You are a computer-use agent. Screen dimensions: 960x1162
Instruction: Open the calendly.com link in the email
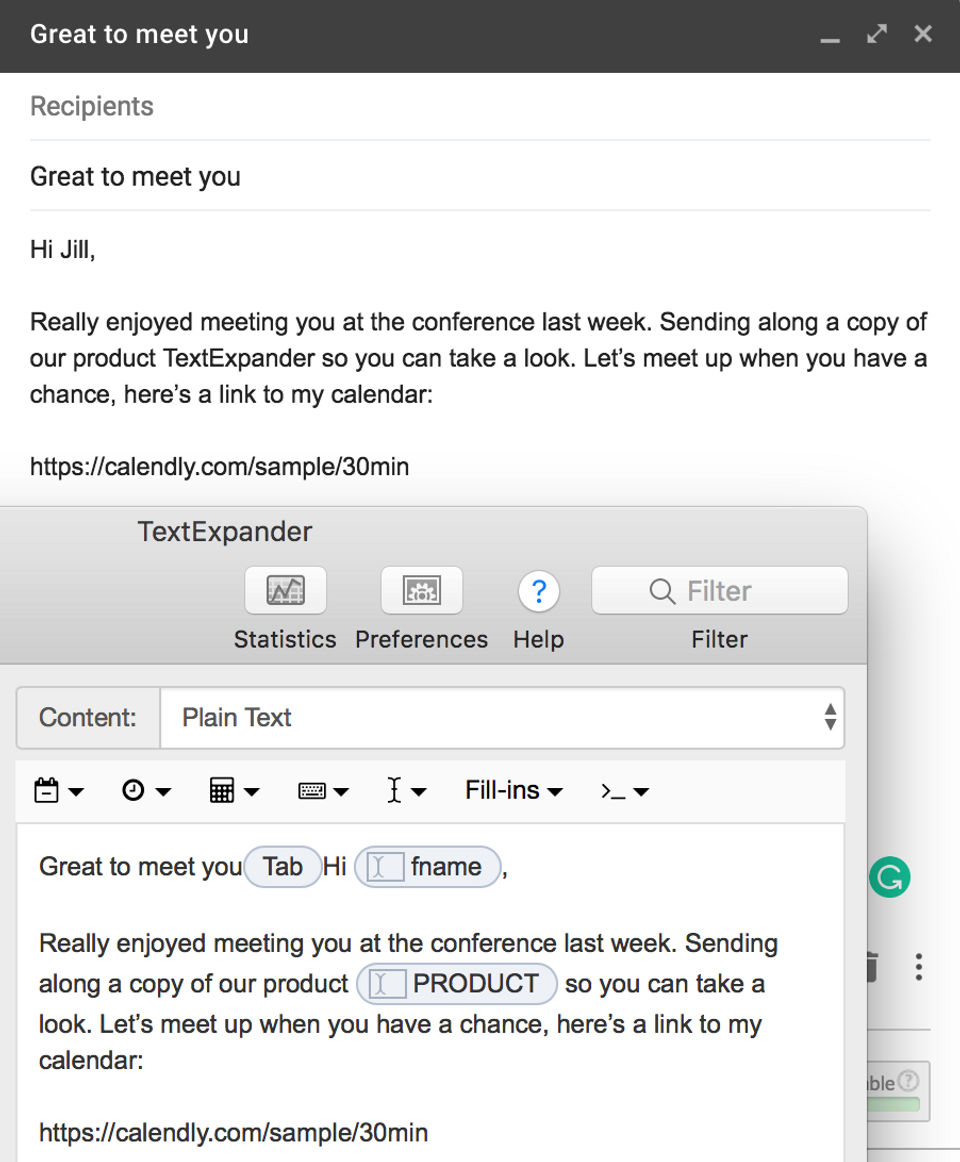219,467
